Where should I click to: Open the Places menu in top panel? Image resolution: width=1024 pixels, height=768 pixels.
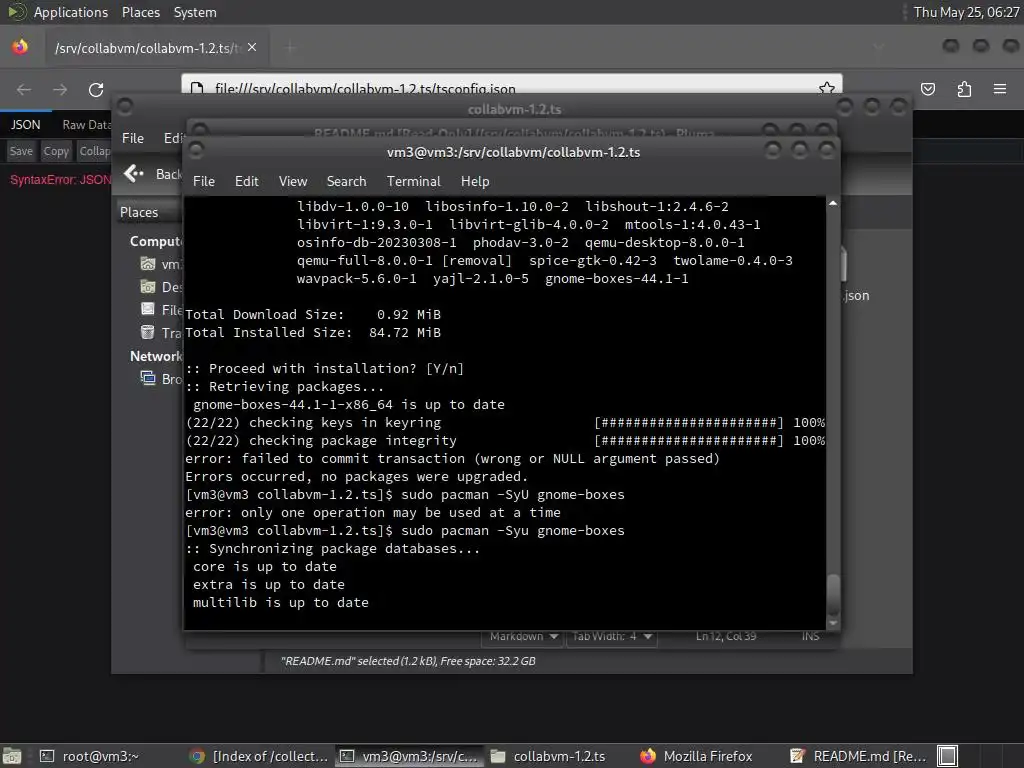[x=140, y=12]
